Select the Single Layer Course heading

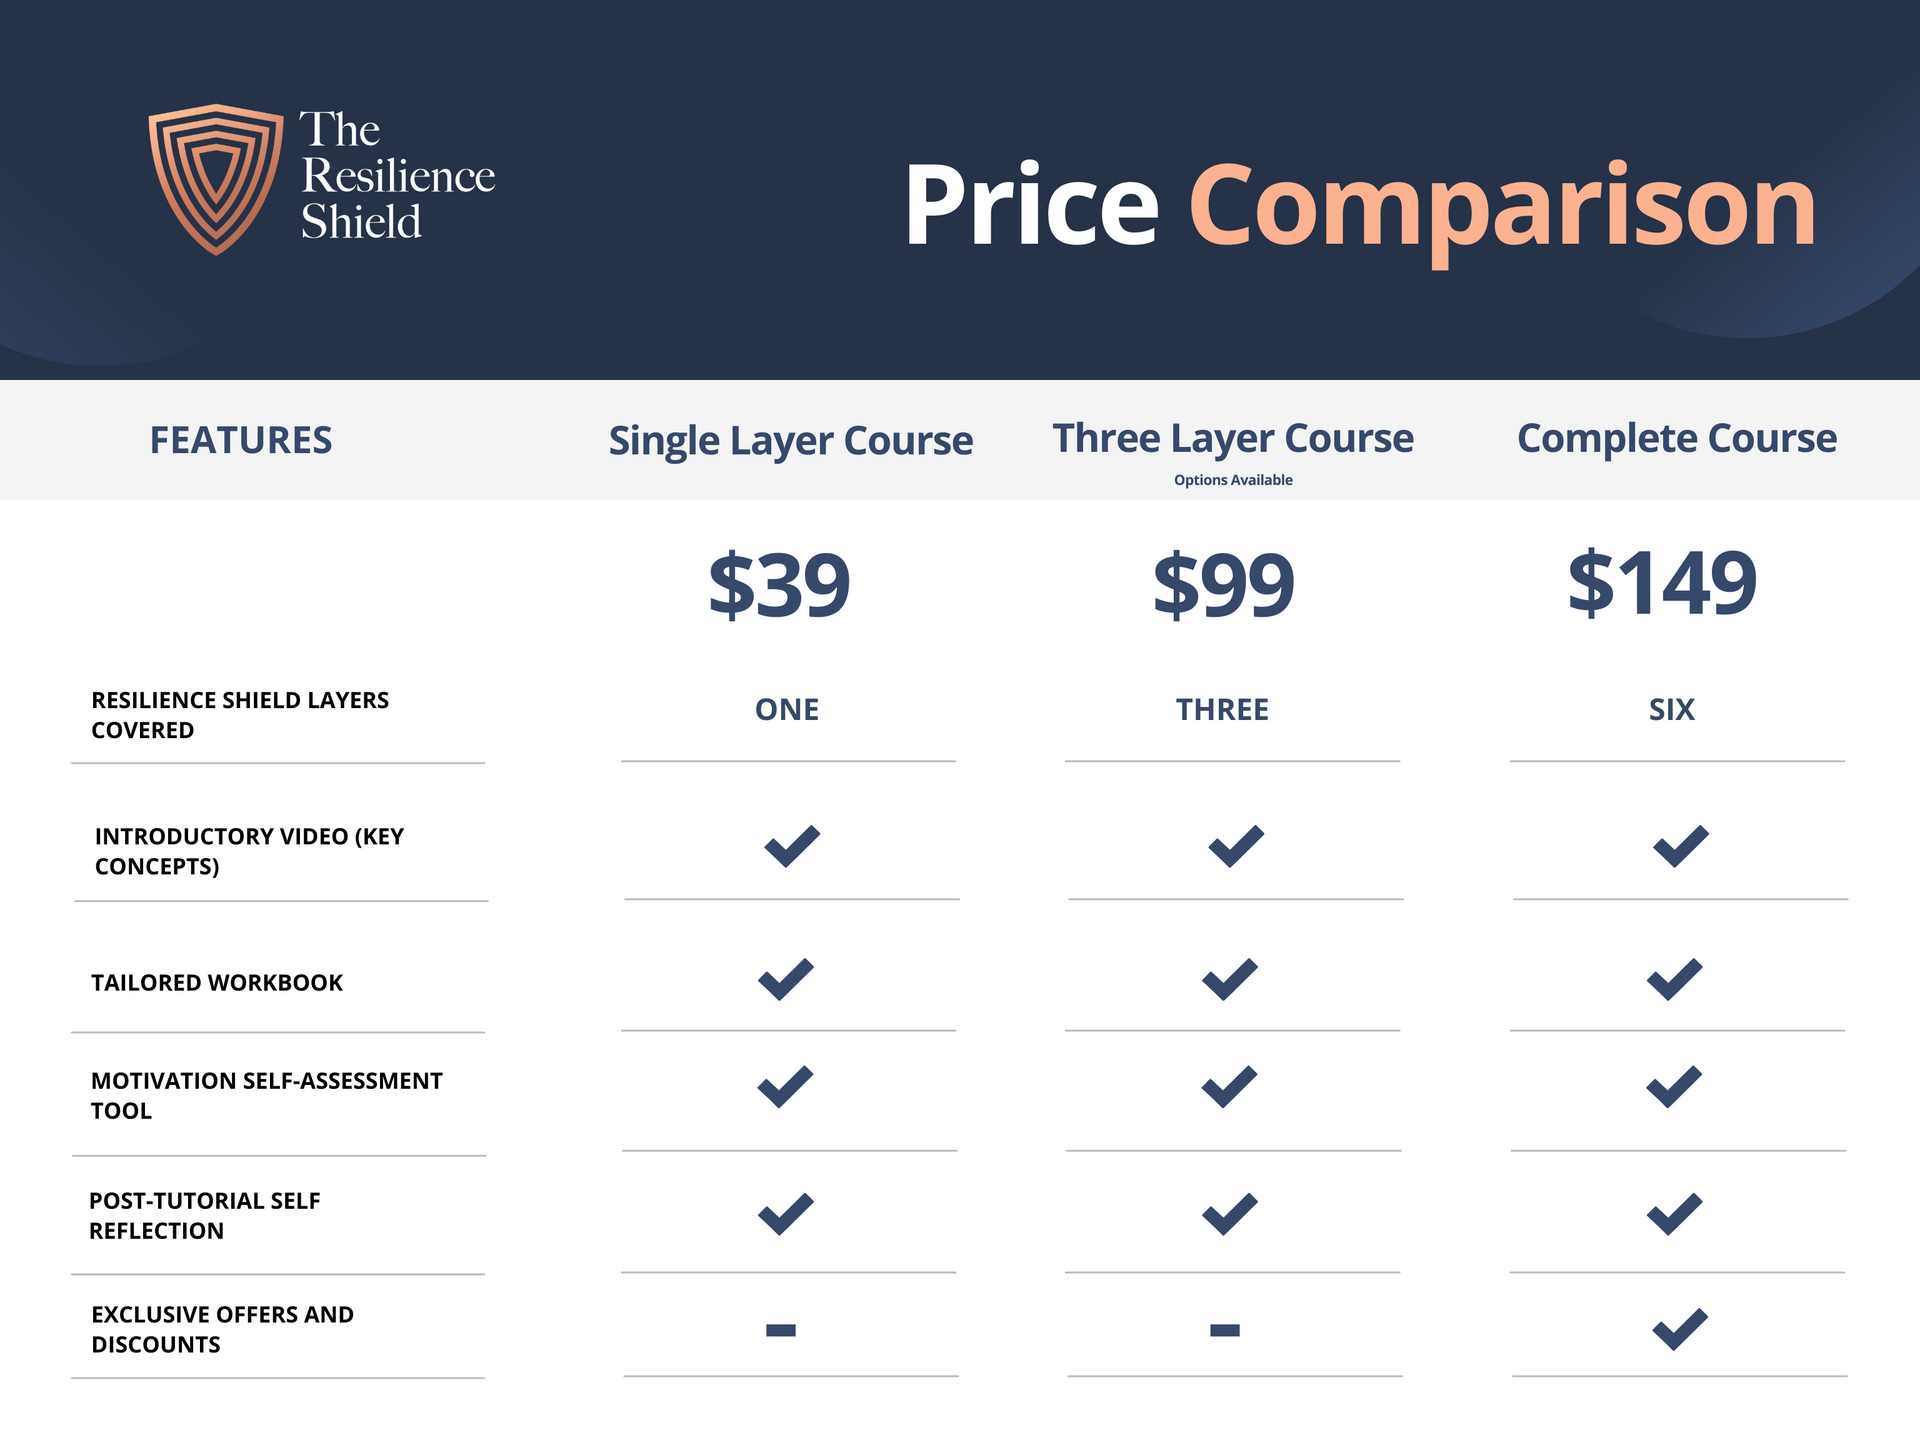coord(790,441)
